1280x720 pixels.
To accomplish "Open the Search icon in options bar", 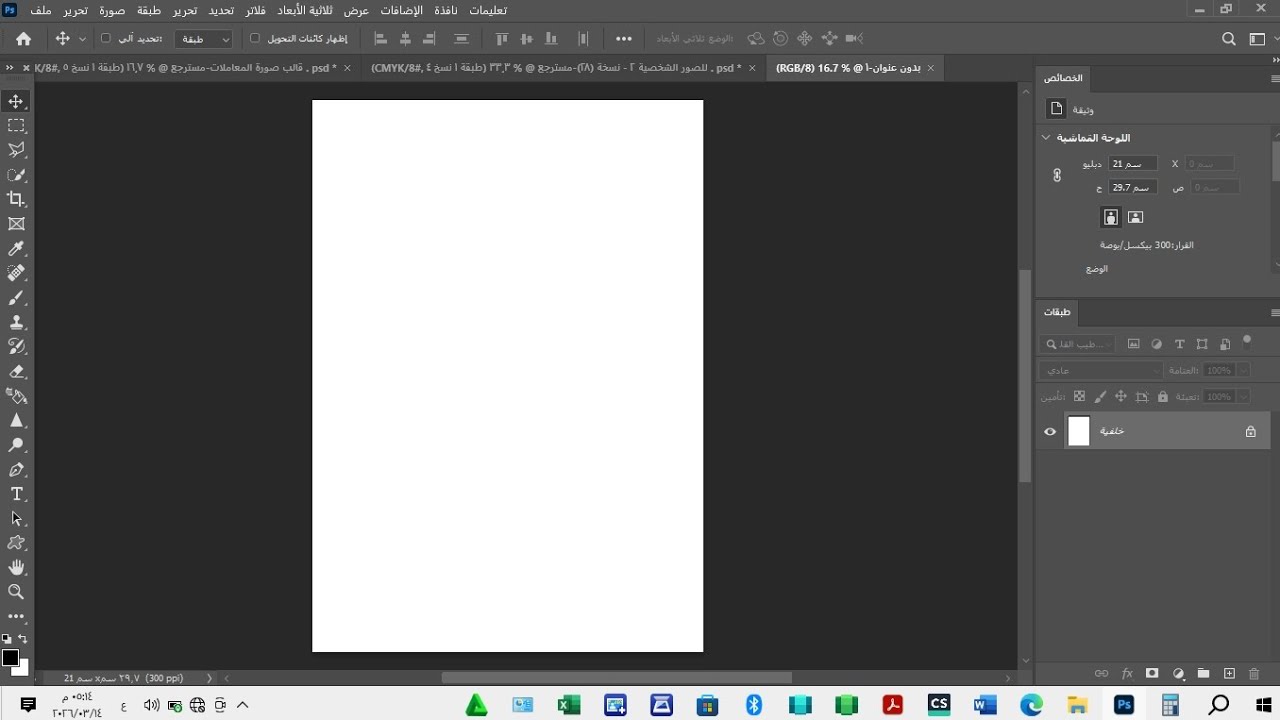I will [1229, 39].
